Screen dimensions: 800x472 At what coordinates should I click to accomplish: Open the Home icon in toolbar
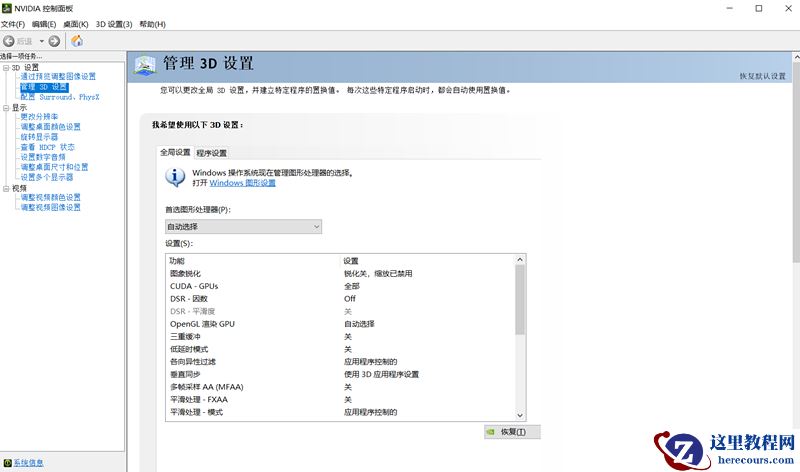[77, 41]
